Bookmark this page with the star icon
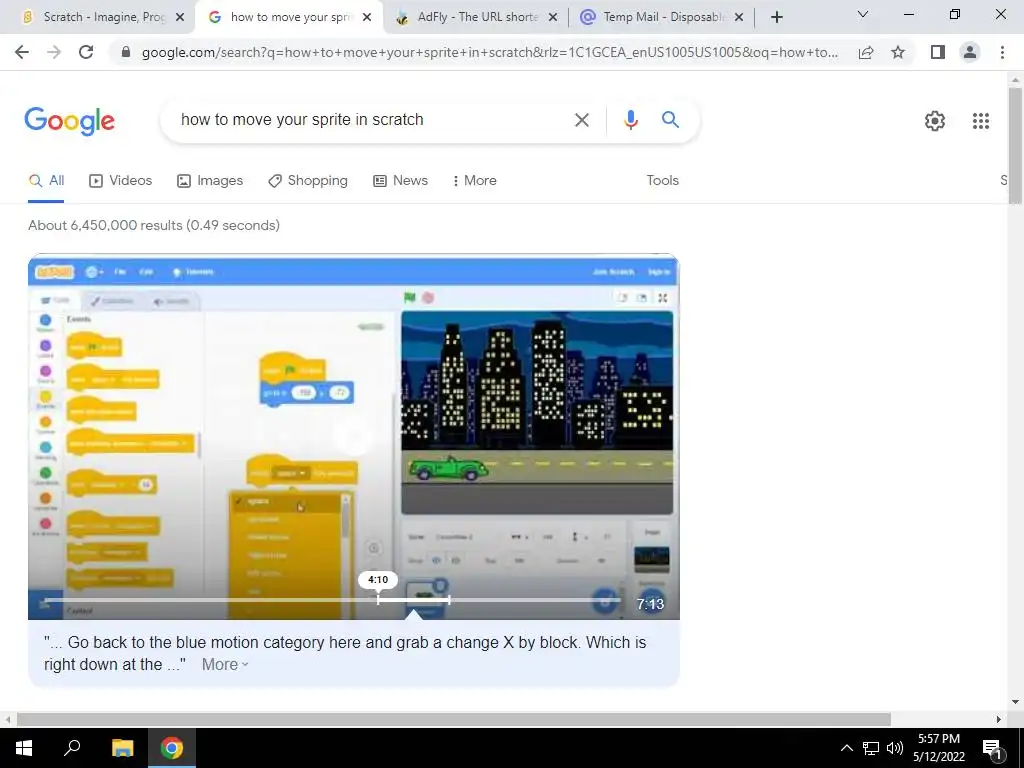Image resolution: width=1024 pixels, height=768 pixels. 898,52
